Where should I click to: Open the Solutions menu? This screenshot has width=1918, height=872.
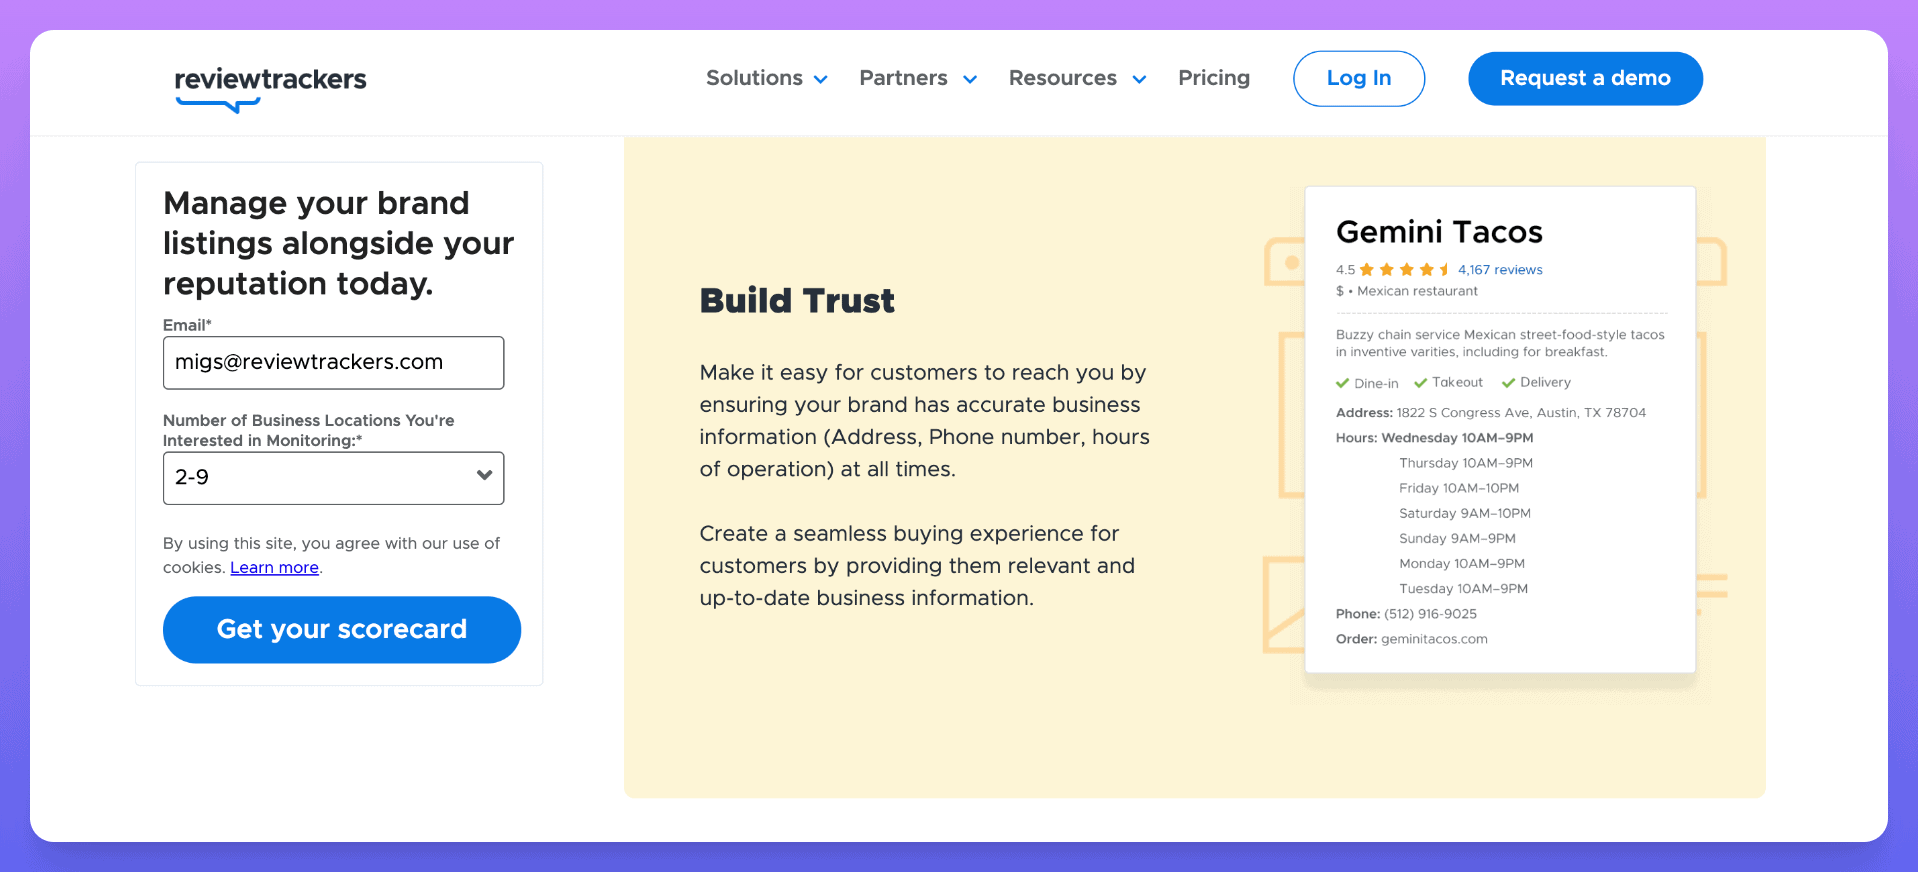(x=754, y=78)
